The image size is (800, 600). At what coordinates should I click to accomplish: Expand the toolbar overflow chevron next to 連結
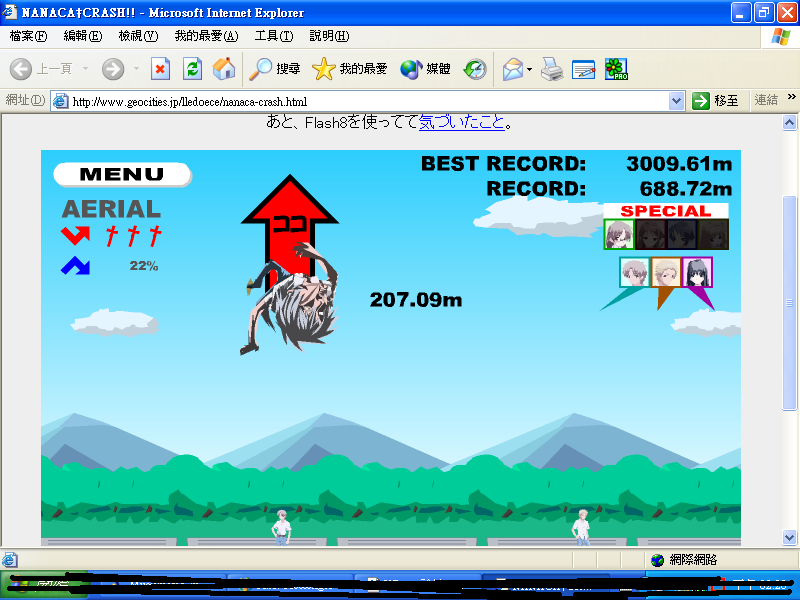(x=791, y=96)
